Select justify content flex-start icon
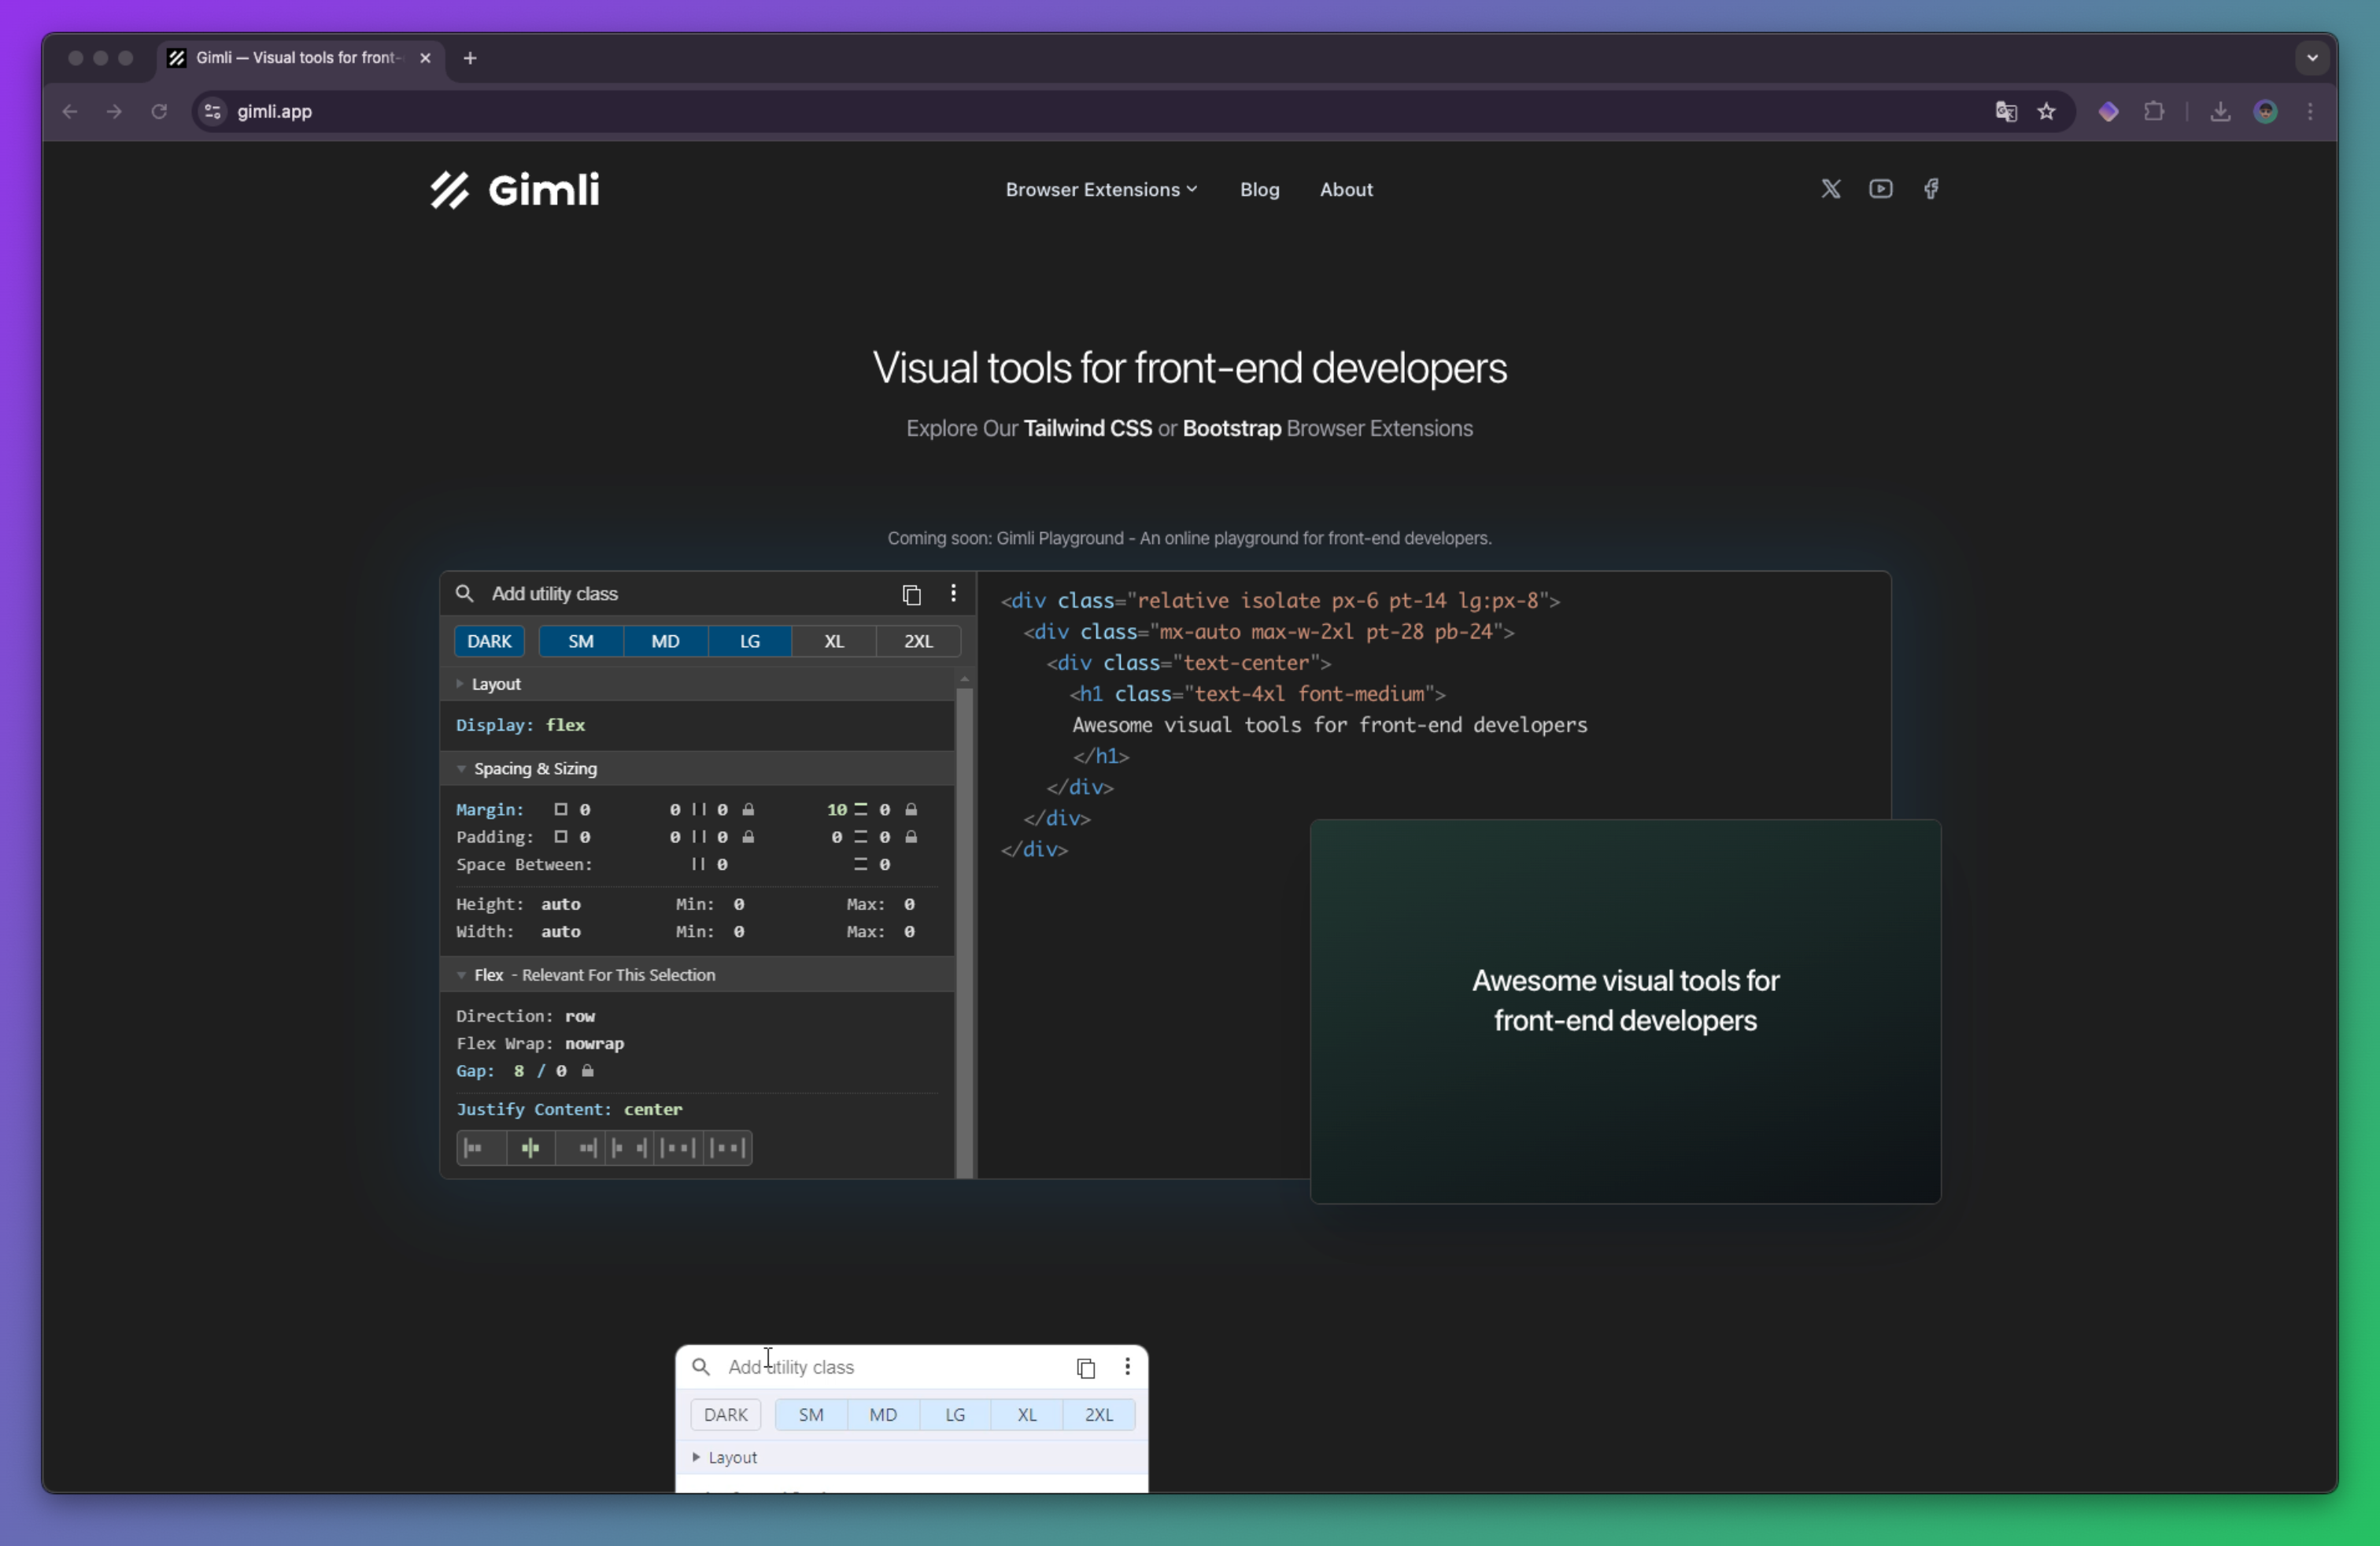Viewport: 2380px width, 1546px height. coord(481,1148)
